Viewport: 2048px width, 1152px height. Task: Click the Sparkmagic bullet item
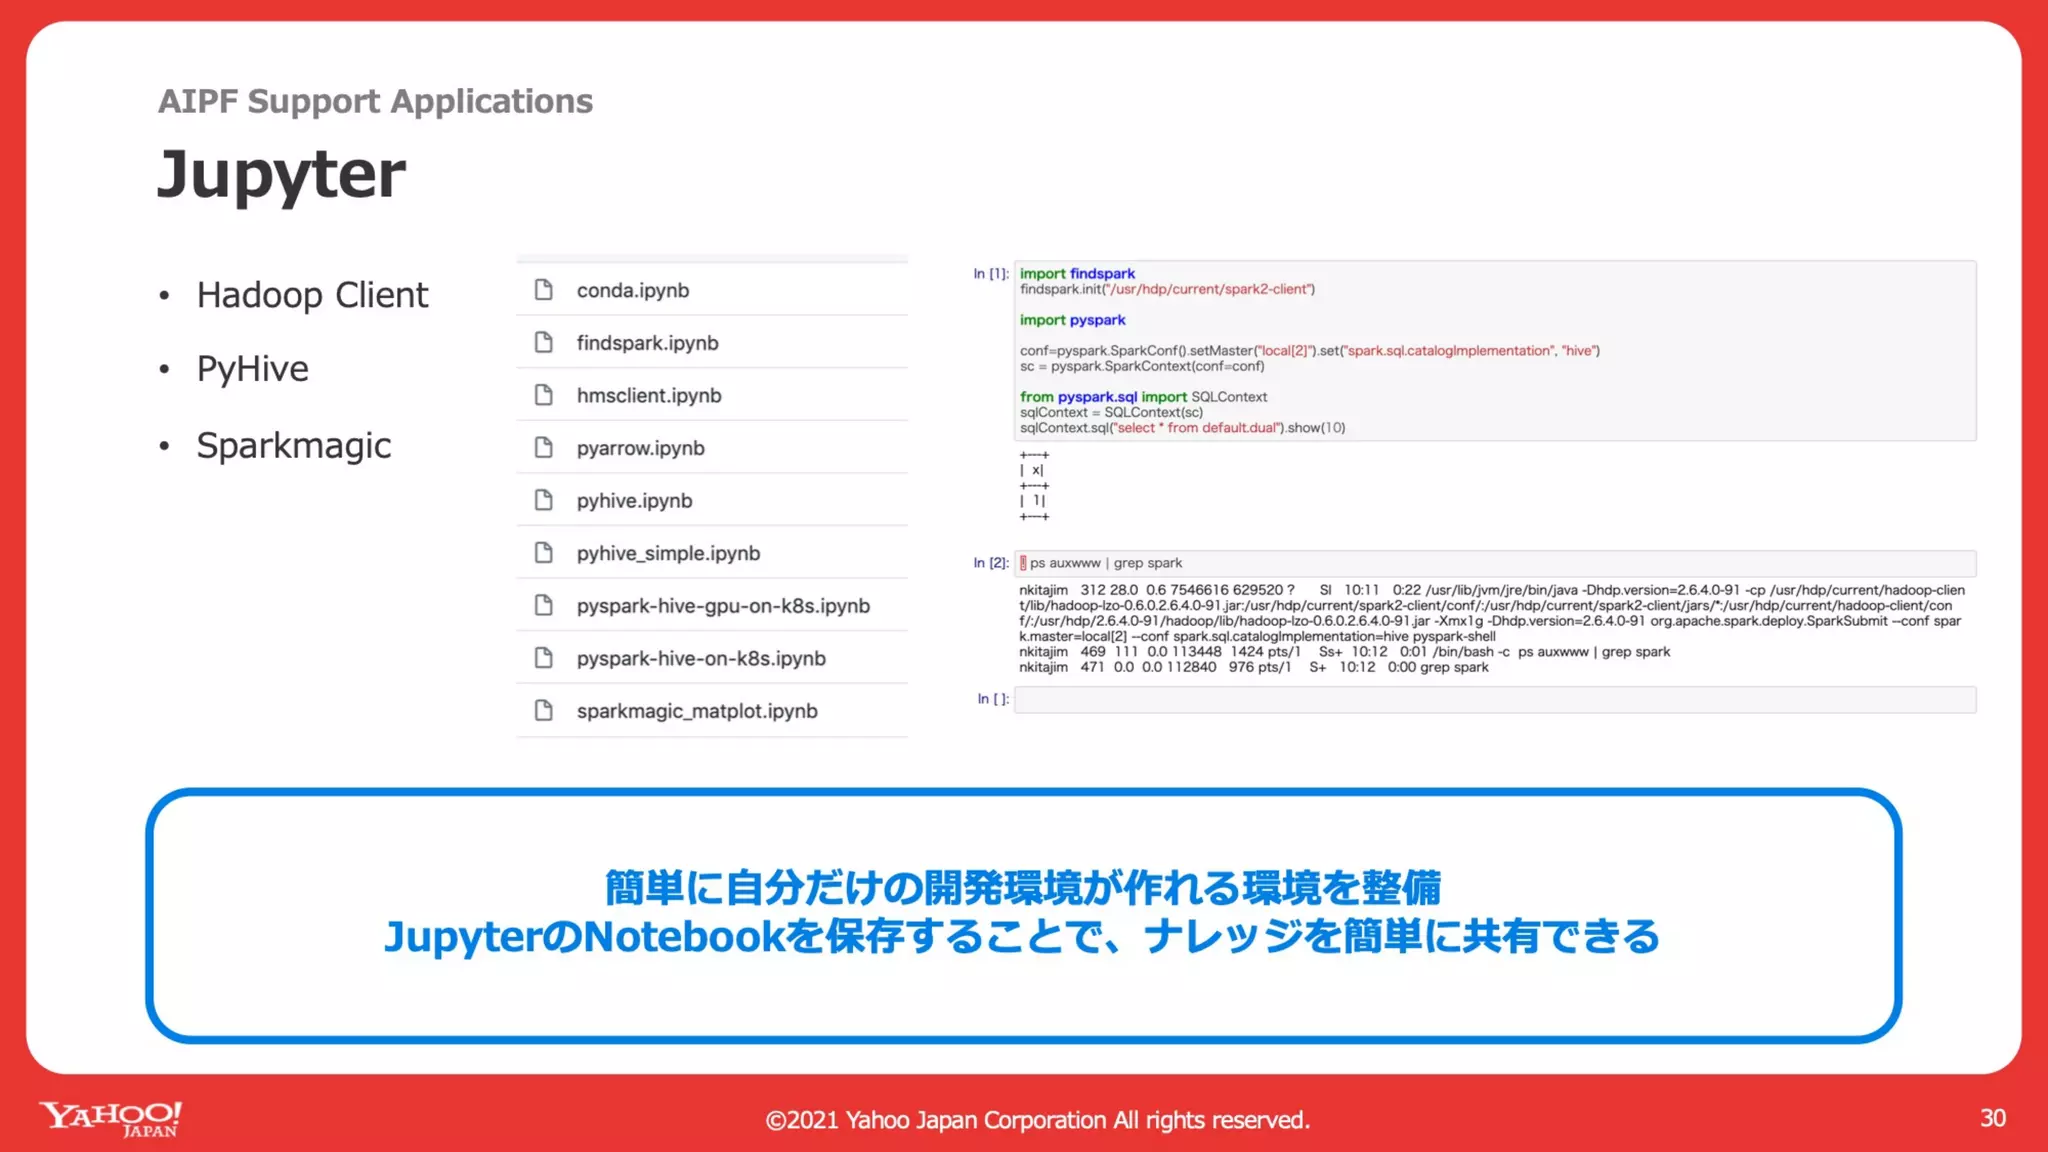[x=293, y=445]
